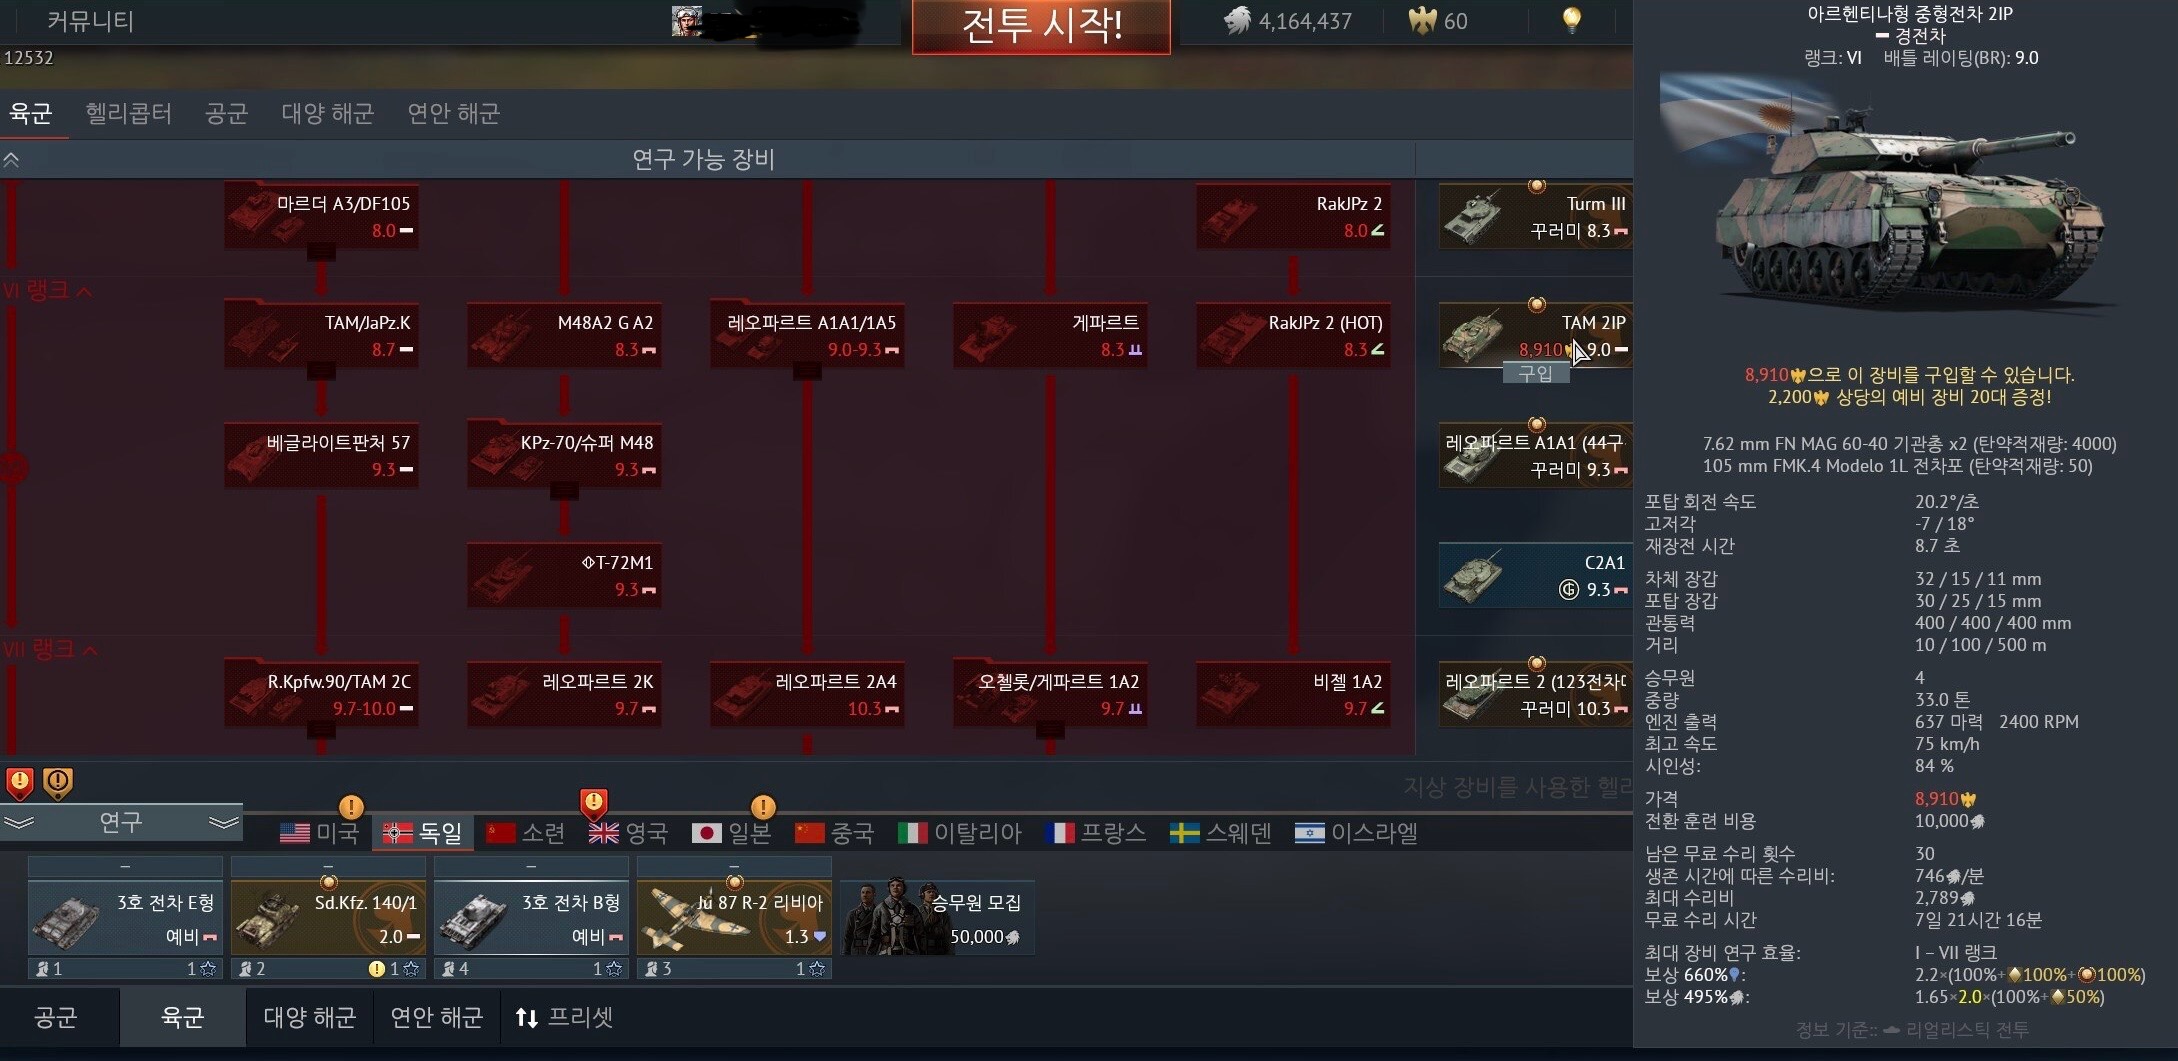Viewport: 2178px width, 1061px height.
Task: Click the 구입 purchase button
Action: point(1535,373)
